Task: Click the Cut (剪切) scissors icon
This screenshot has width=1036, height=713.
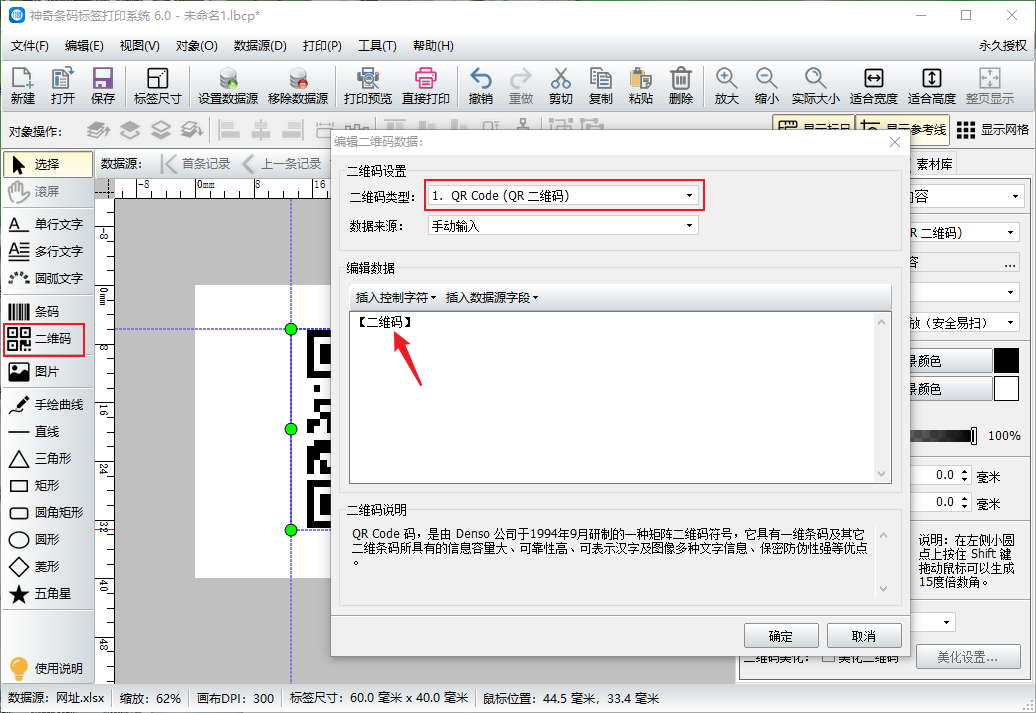Action: (x=560, y=86)
